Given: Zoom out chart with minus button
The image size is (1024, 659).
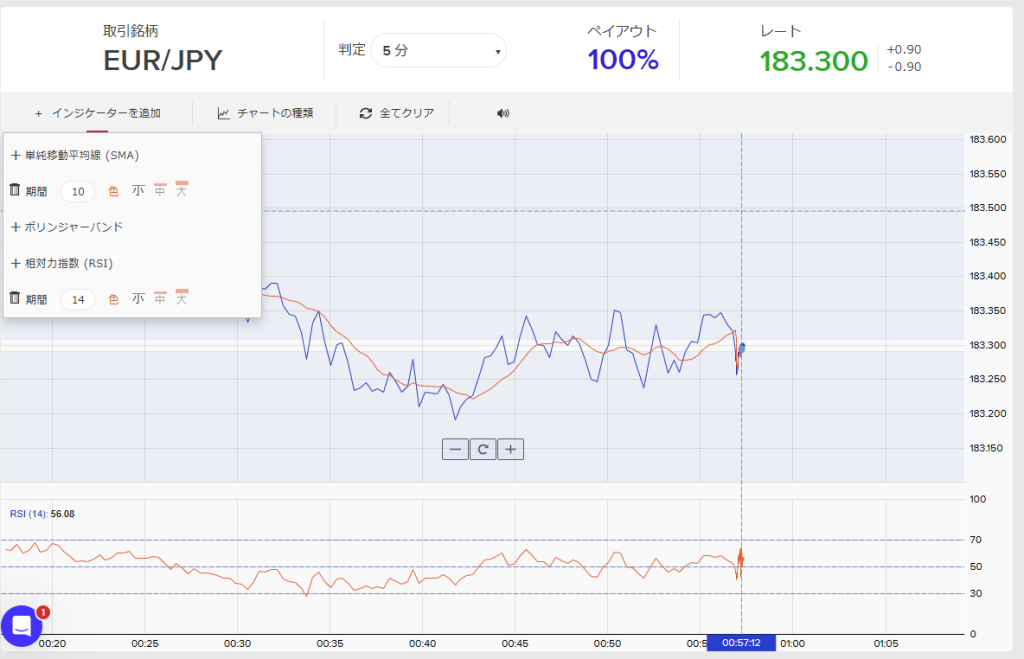Looking at the screenshot, I should tap(456, 449).
